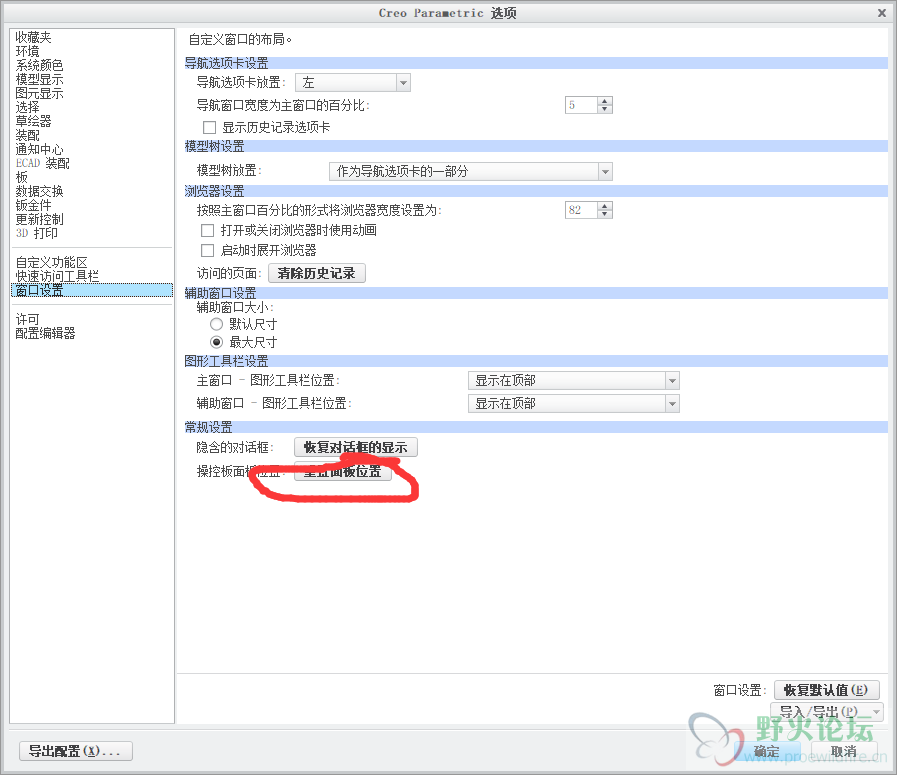Click 恢复默认值(E) button
897x775 pixels.
tap(826, 690)
